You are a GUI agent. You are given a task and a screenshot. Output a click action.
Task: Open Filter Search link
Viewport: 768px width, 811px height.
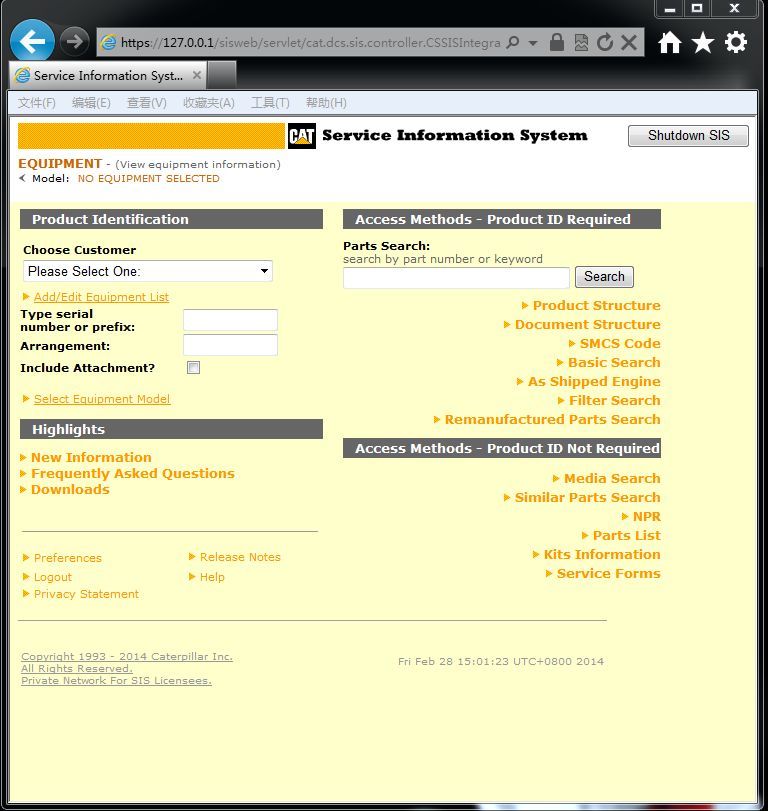(x=614, y=400)
